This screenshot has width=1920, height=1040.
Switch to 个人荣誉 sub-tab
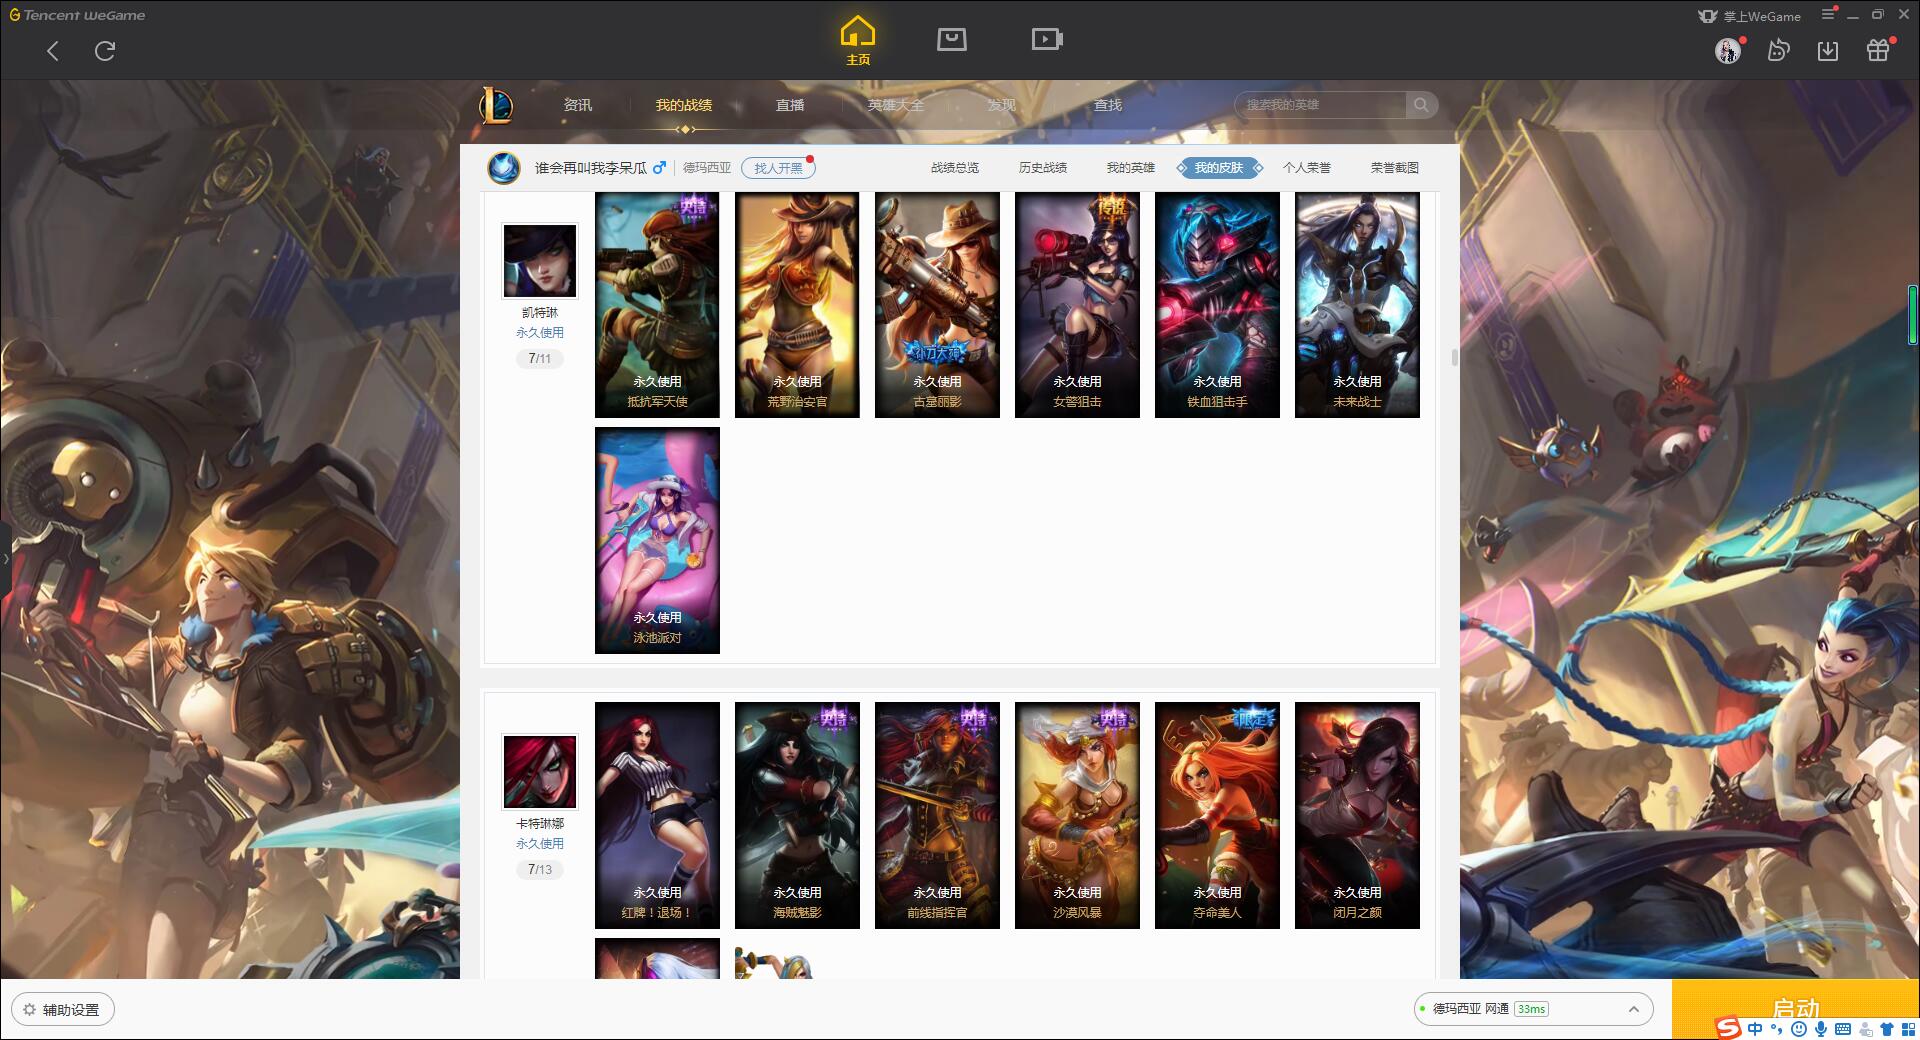coord(1307,168)
